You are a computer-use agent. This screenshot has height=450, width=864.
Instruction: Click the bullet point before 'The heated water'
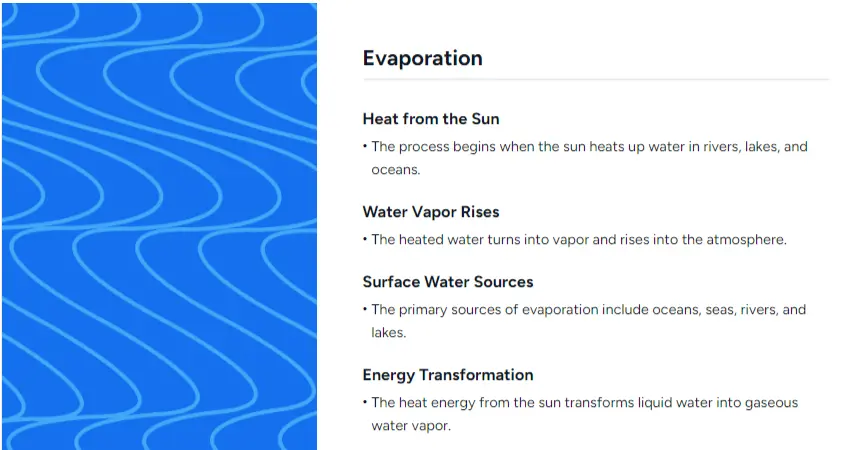click(x=365, y=240)
